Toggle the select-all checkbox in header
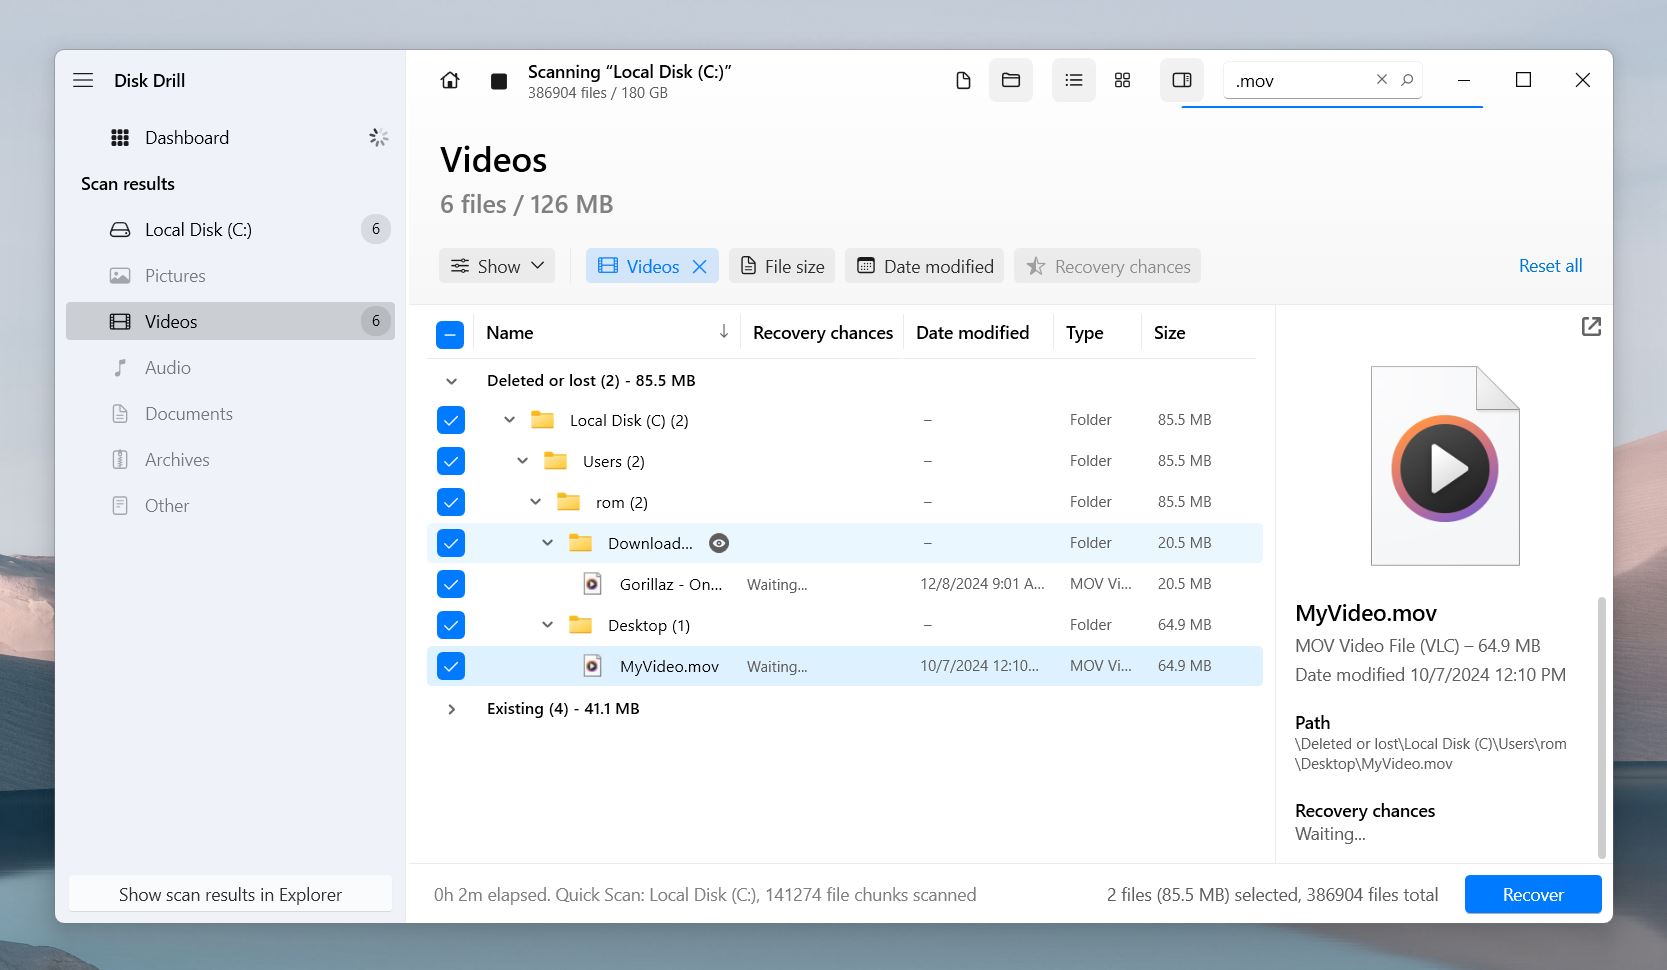 click(x=450, y=334)
